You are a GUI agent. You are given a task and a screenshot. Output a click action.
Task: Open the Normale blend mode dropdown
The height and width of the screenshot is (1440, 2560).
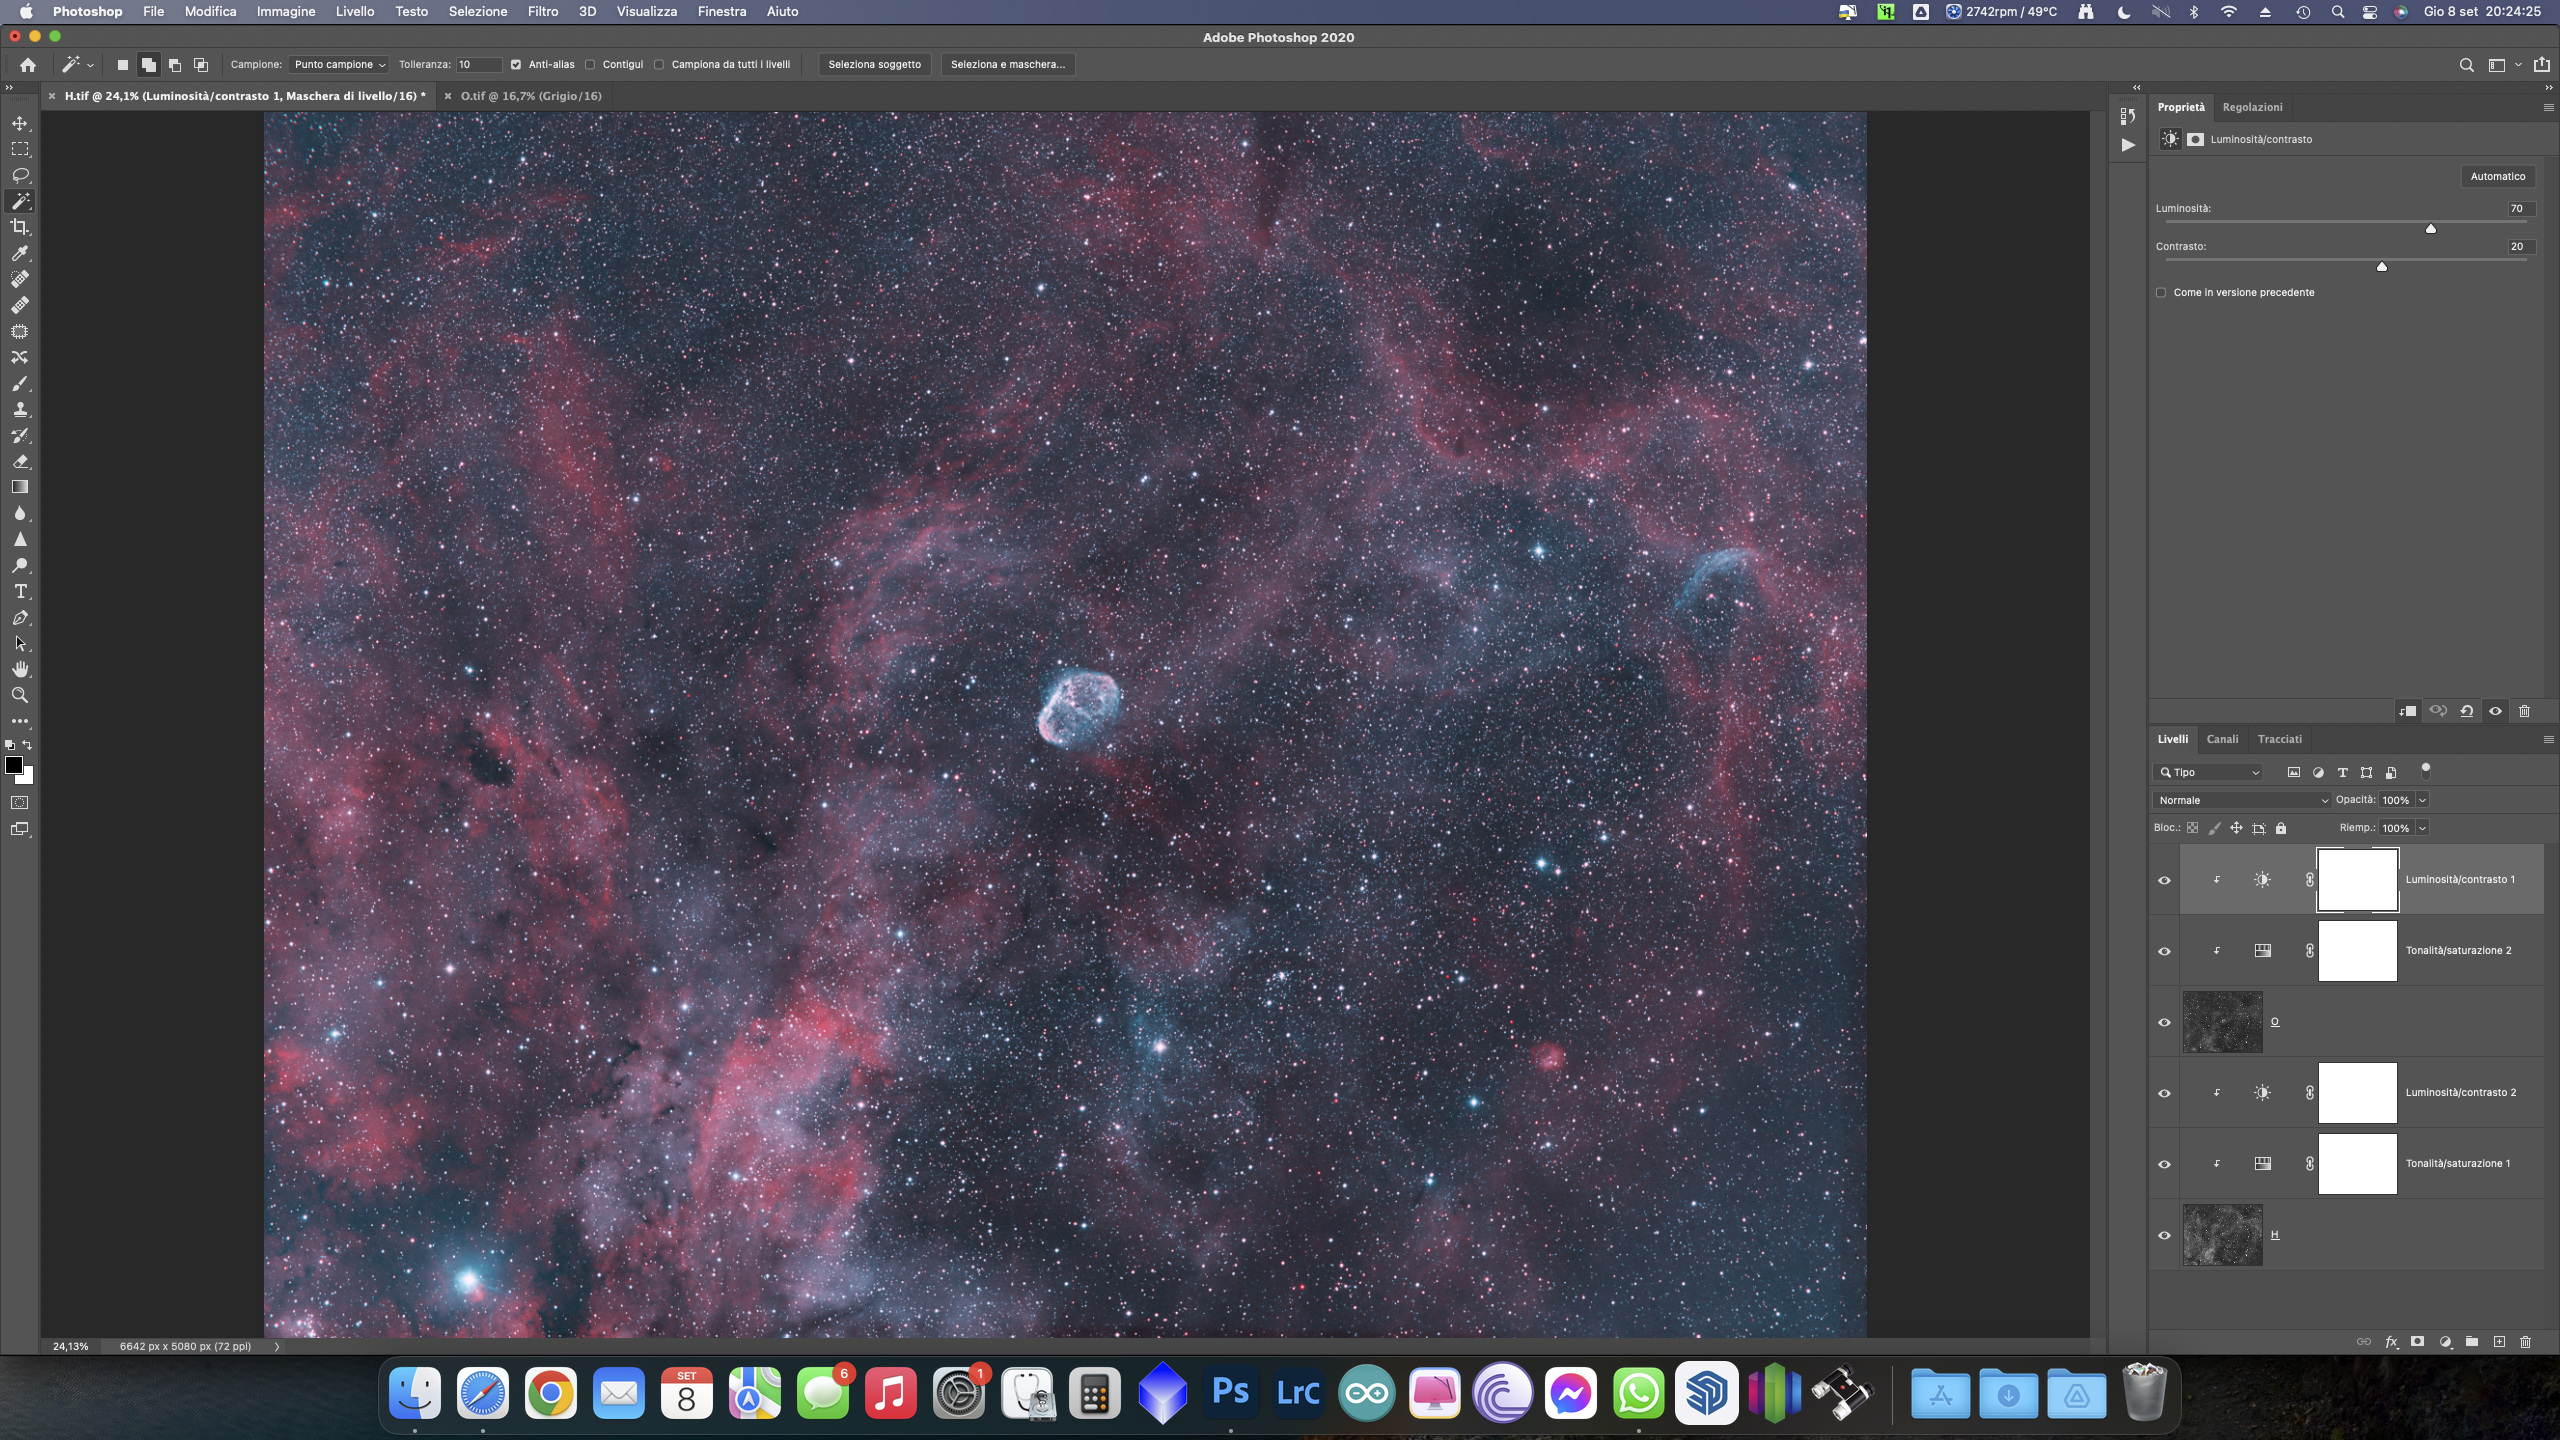(2241, 800)
